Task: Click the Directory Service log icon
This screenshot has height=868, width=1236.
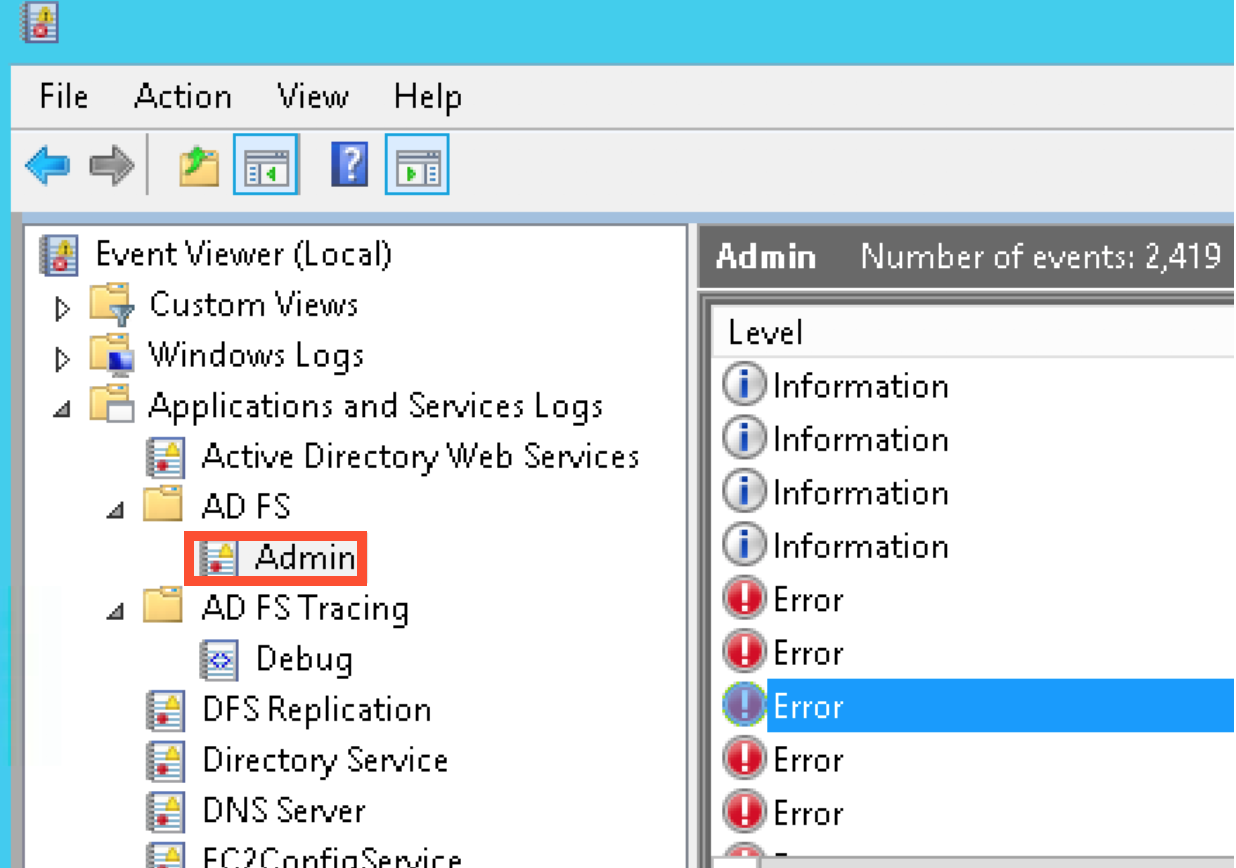Action: tap(165, 761)
